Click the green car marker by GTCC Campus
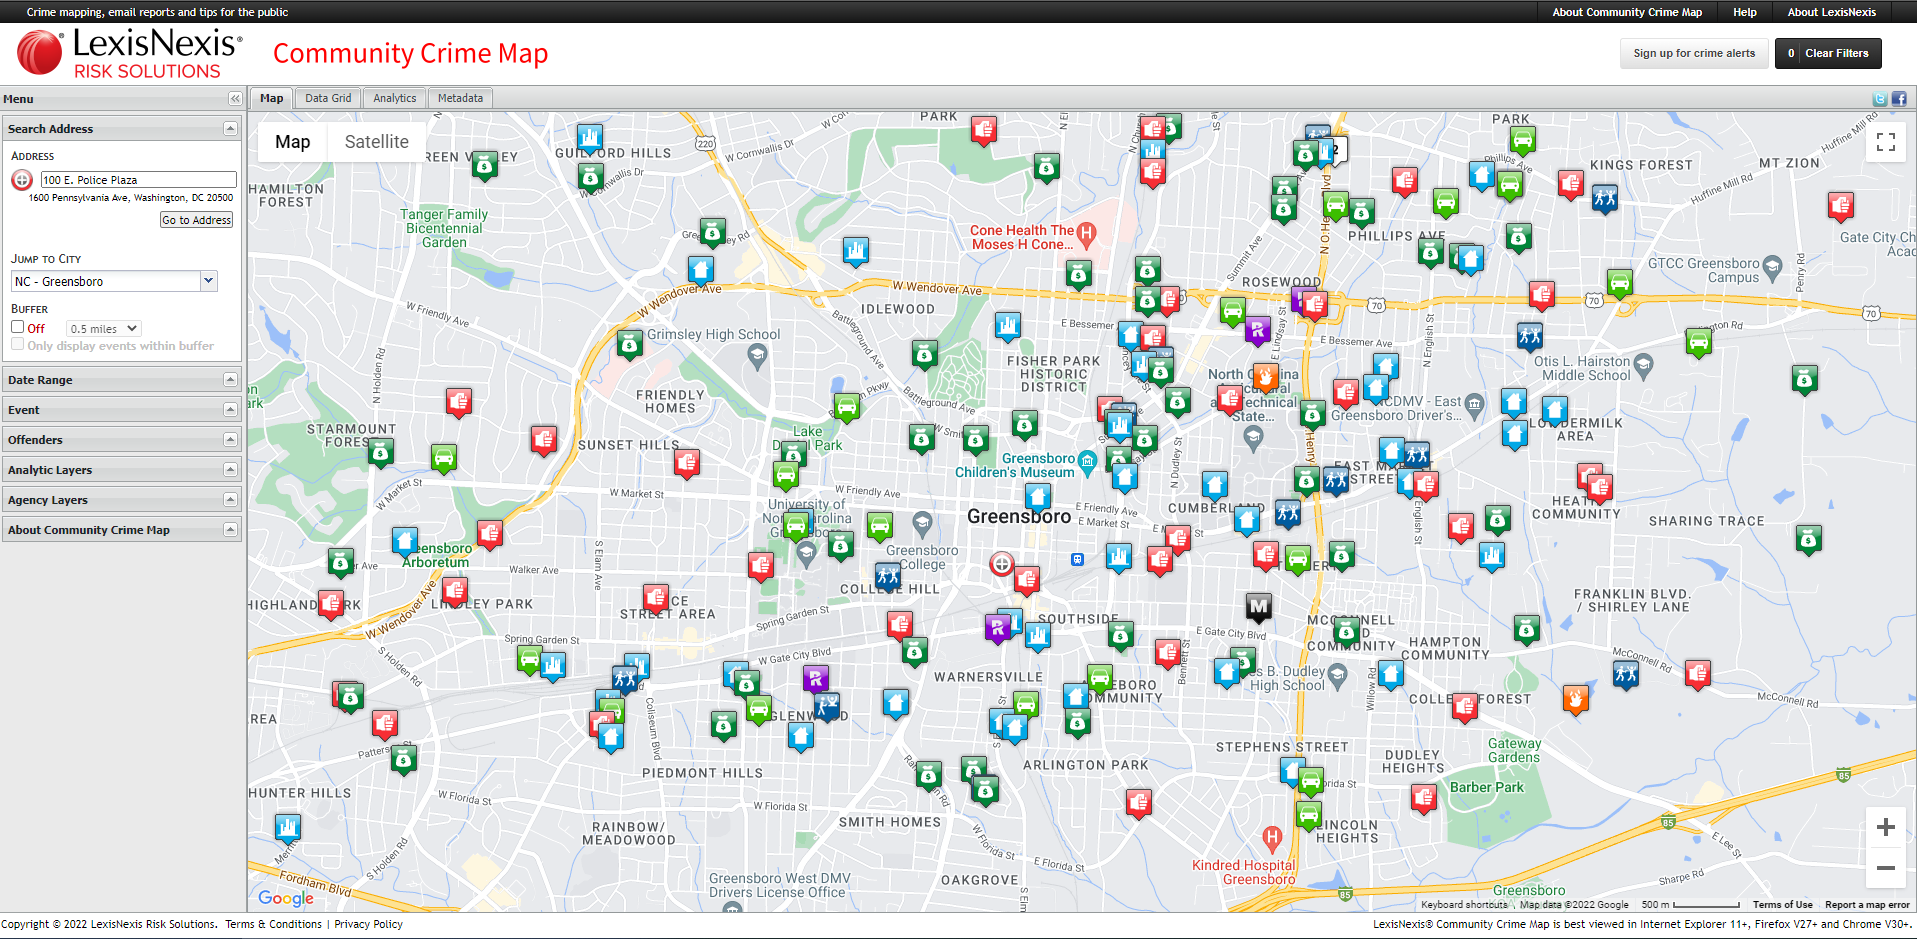 coord(1620,282)
